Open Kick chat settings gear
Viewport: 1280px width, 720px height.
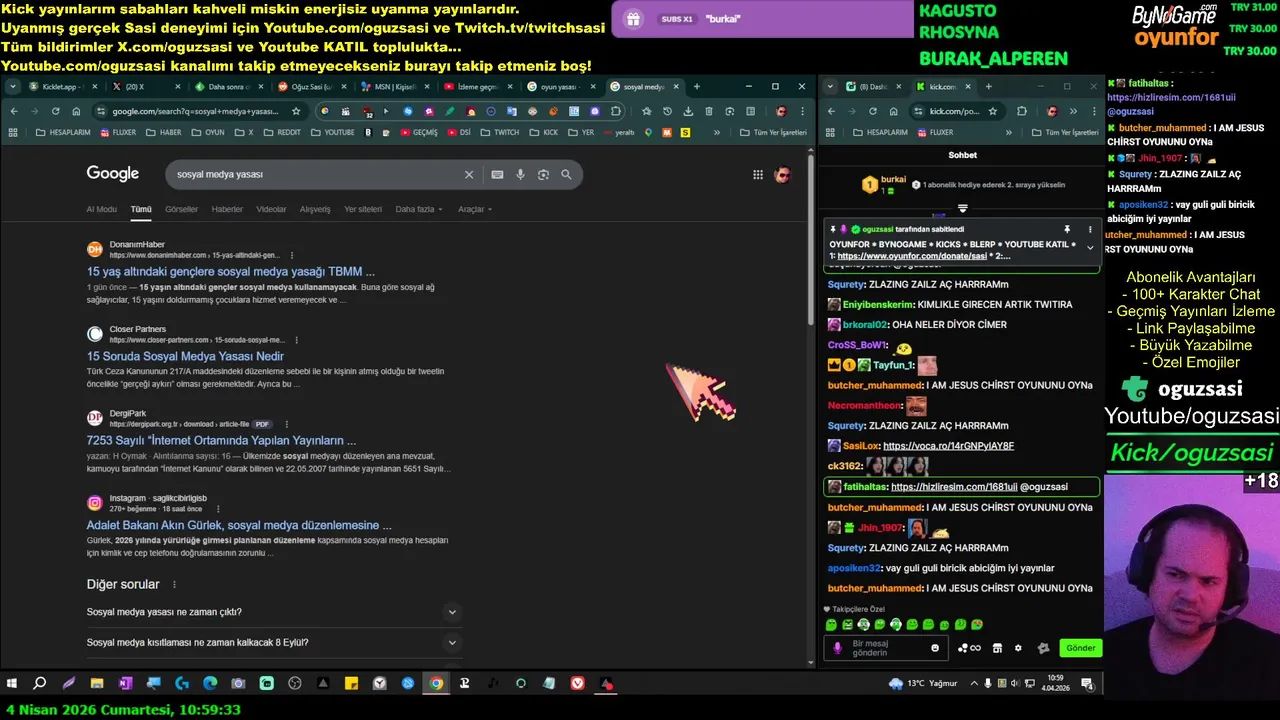click(x=1018, y=648)
